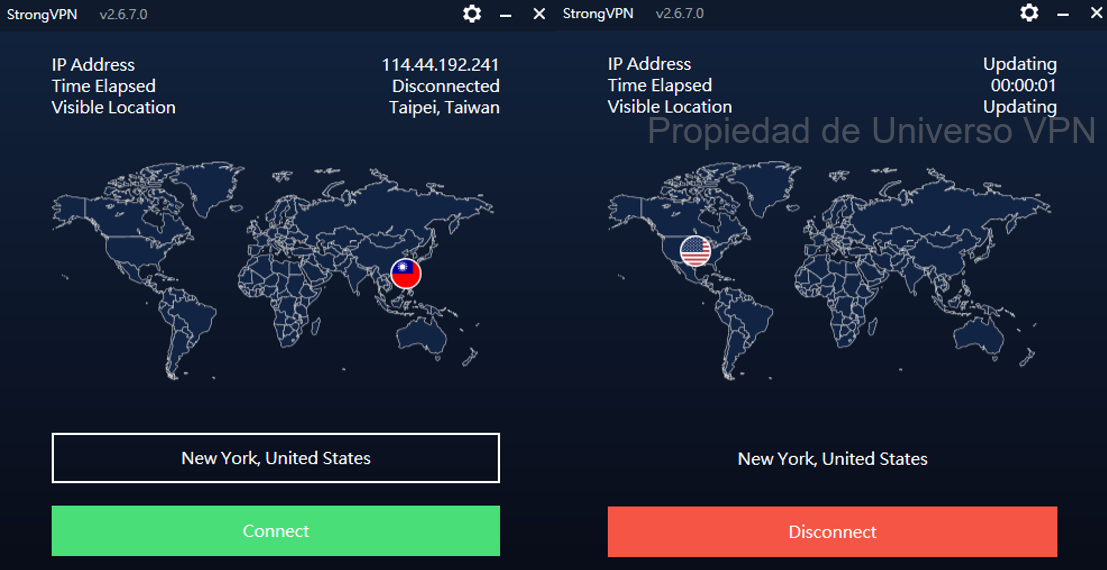The width and height of the screenshot is (1107, 570).
Task: Open settings gear in right StrongVPN window
Action: pos(1029,13)
